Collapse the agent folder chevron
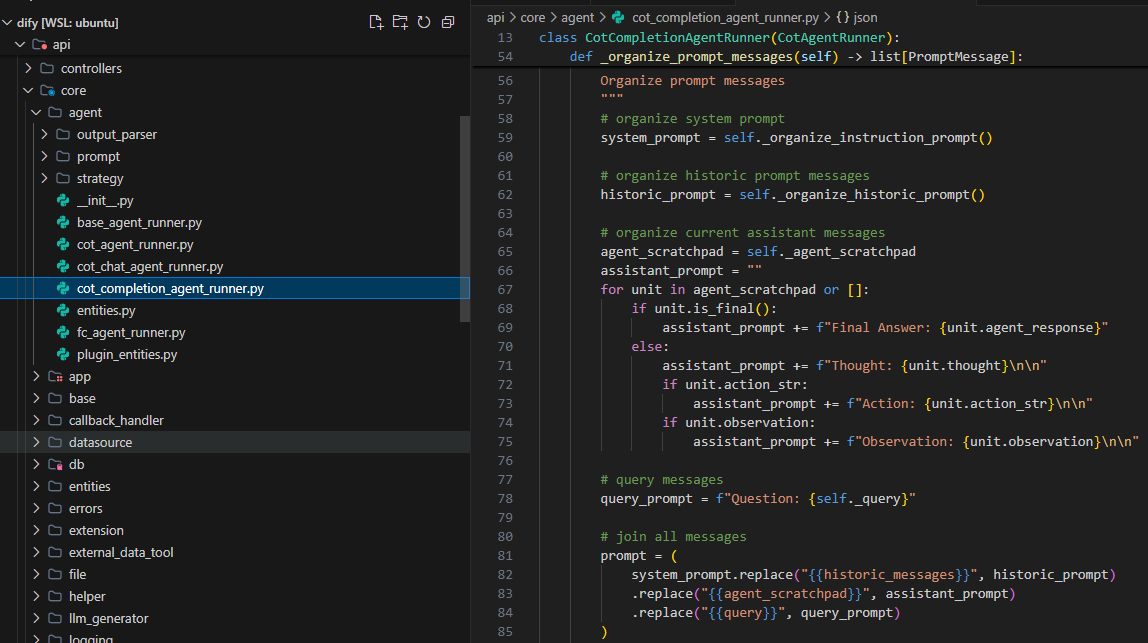 [37, 112]
